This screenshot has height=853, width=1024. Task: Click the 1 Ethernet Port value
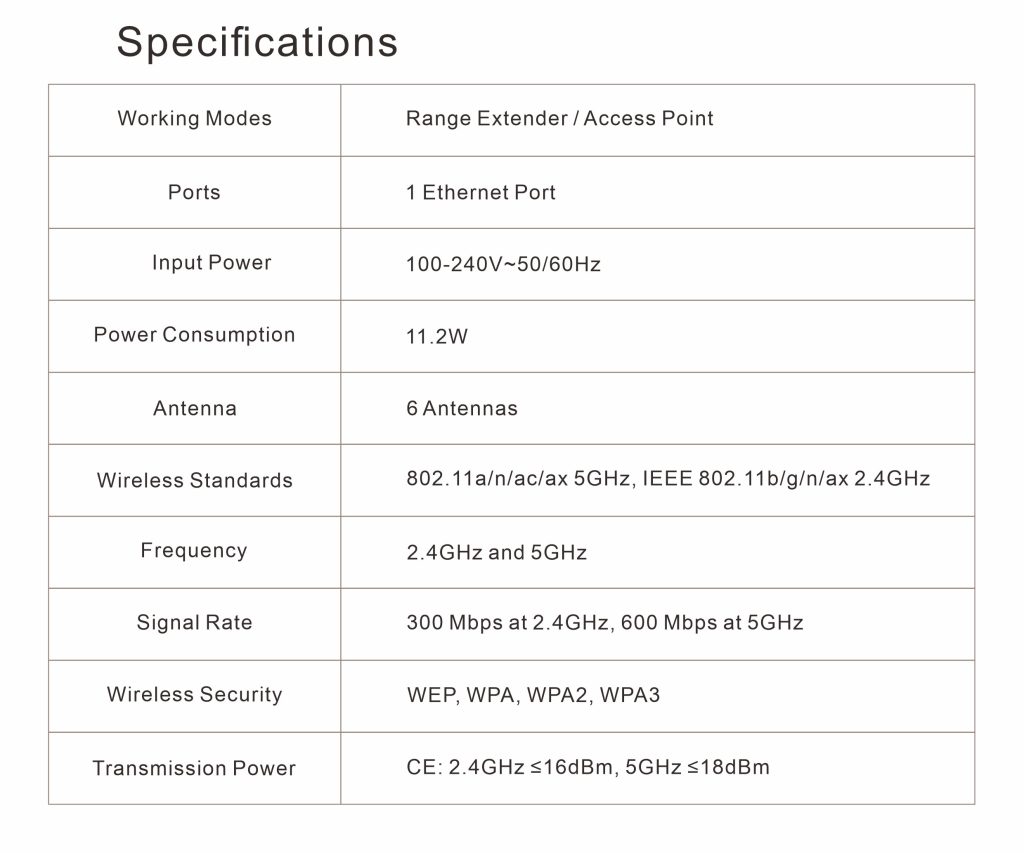pos(481,192)
